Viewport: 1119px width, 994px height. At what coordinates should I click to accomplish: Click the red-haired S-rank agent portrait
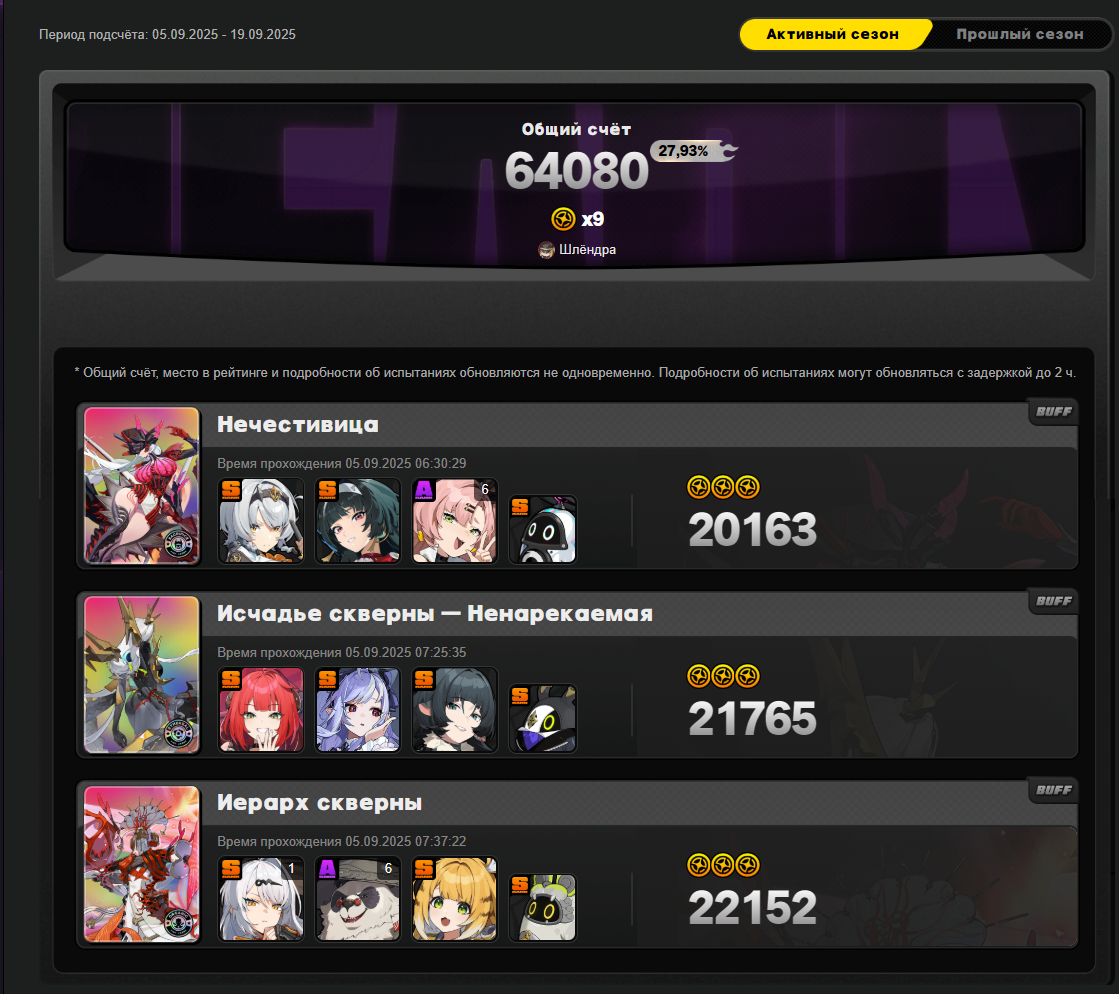click(x=261, y=710)
